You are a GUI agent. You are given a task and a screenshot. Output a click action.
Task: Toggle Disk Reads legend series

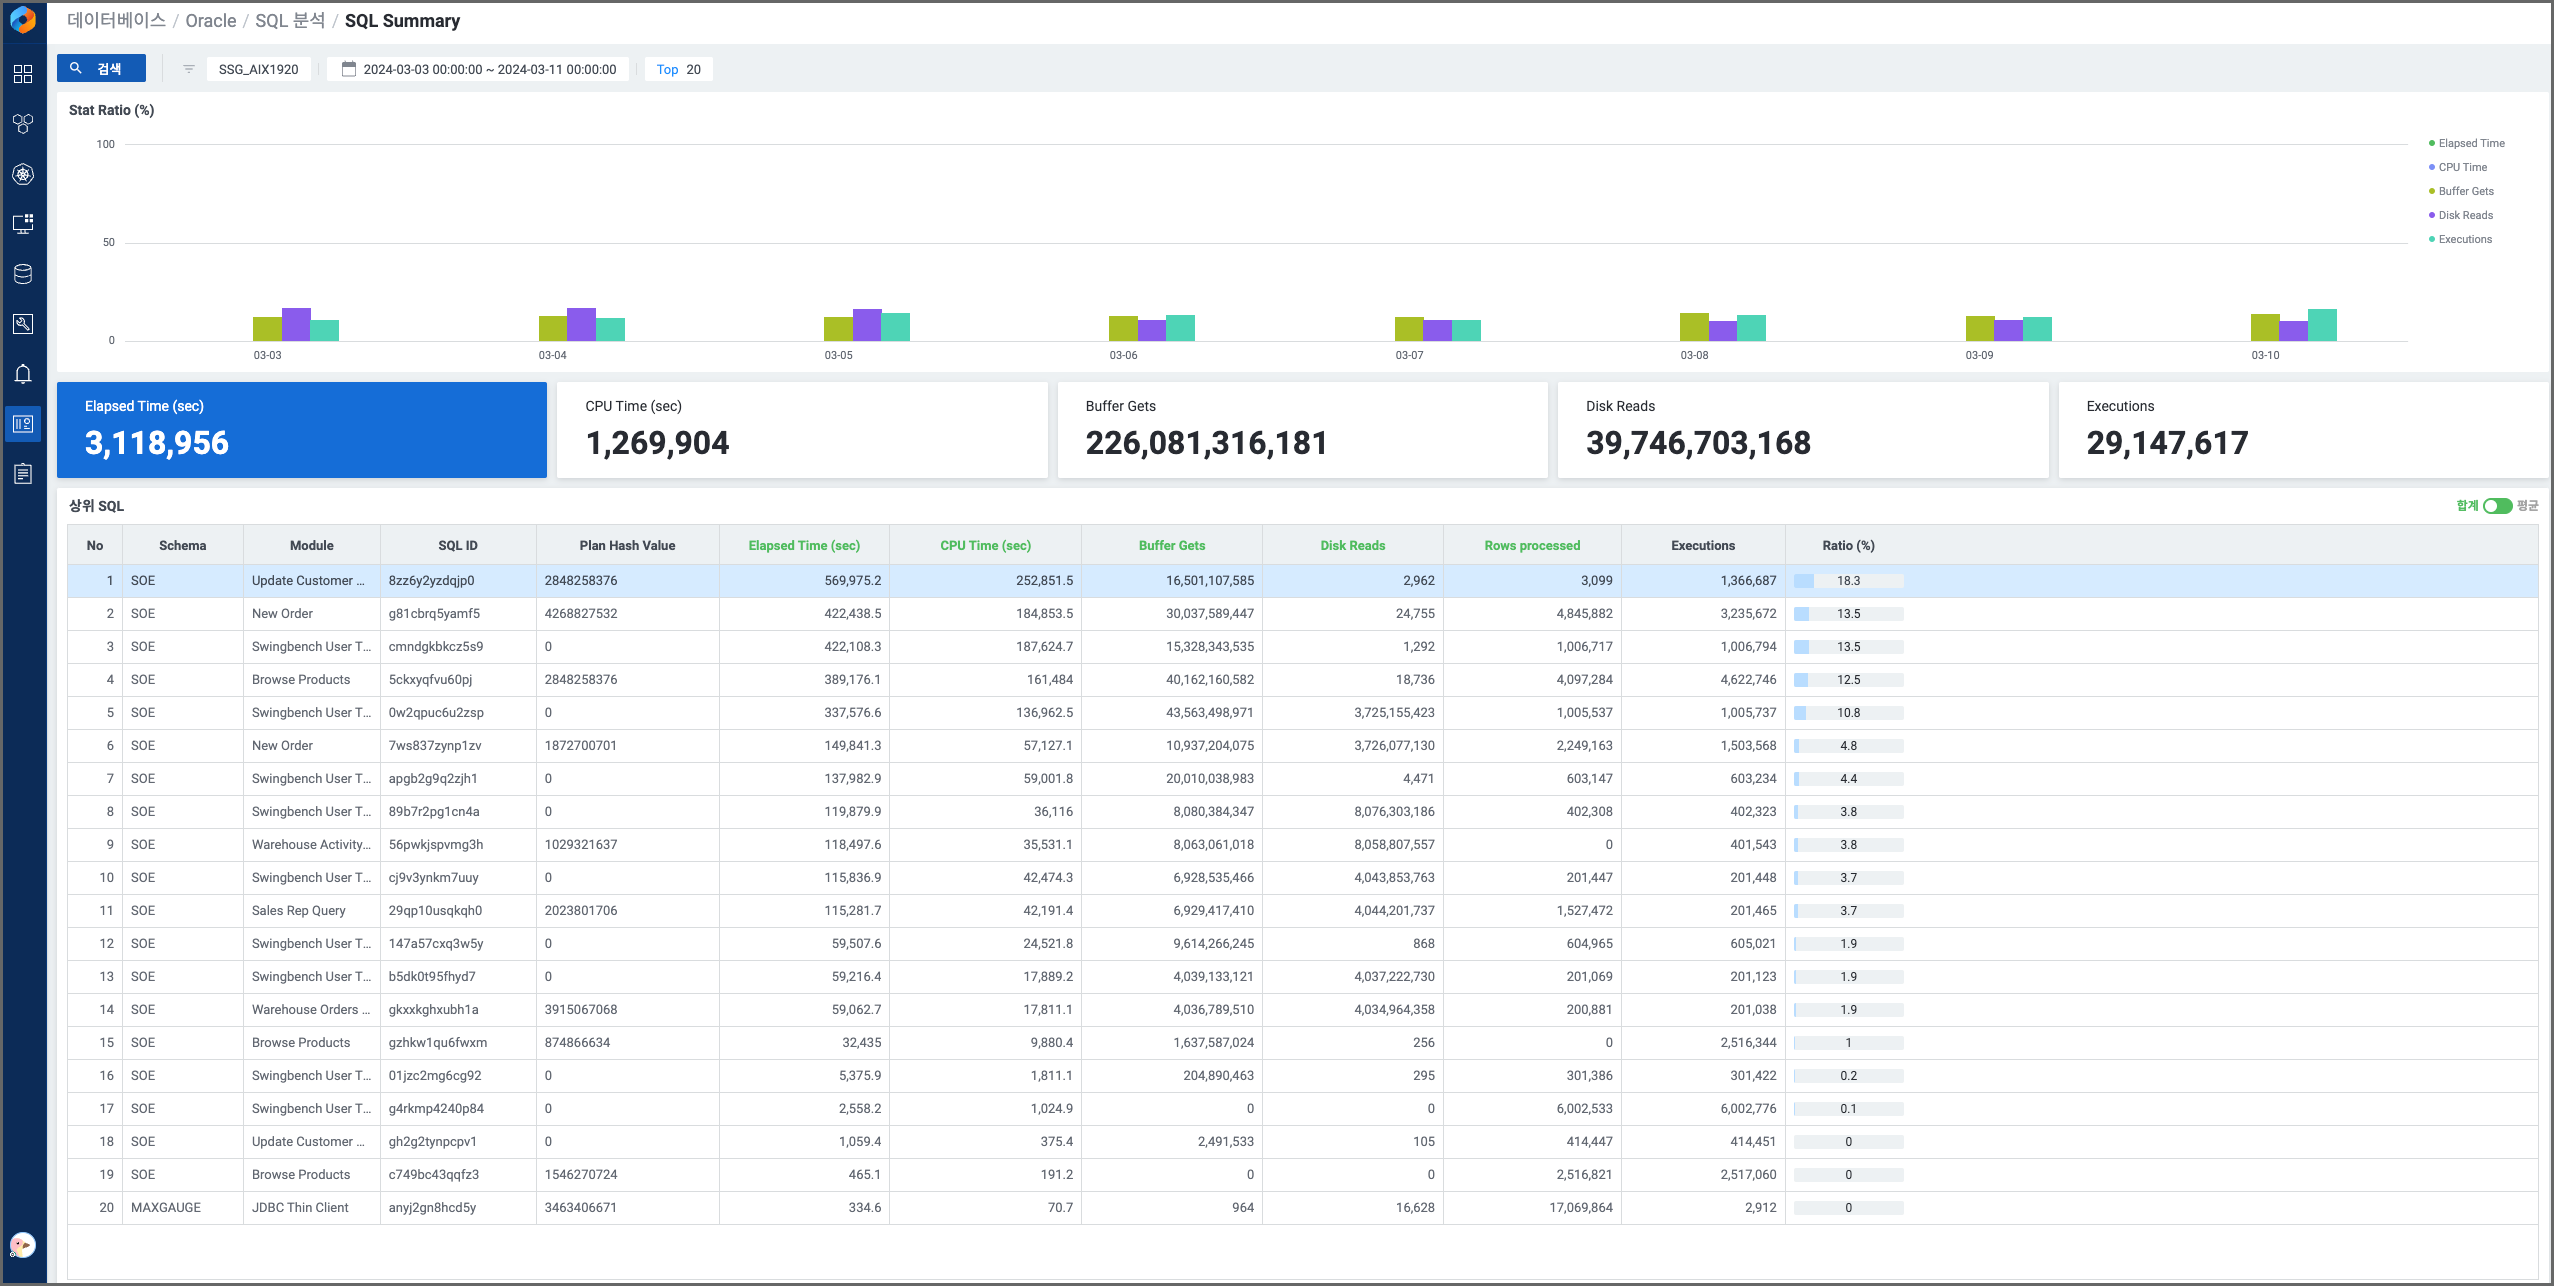[2465, 215]
